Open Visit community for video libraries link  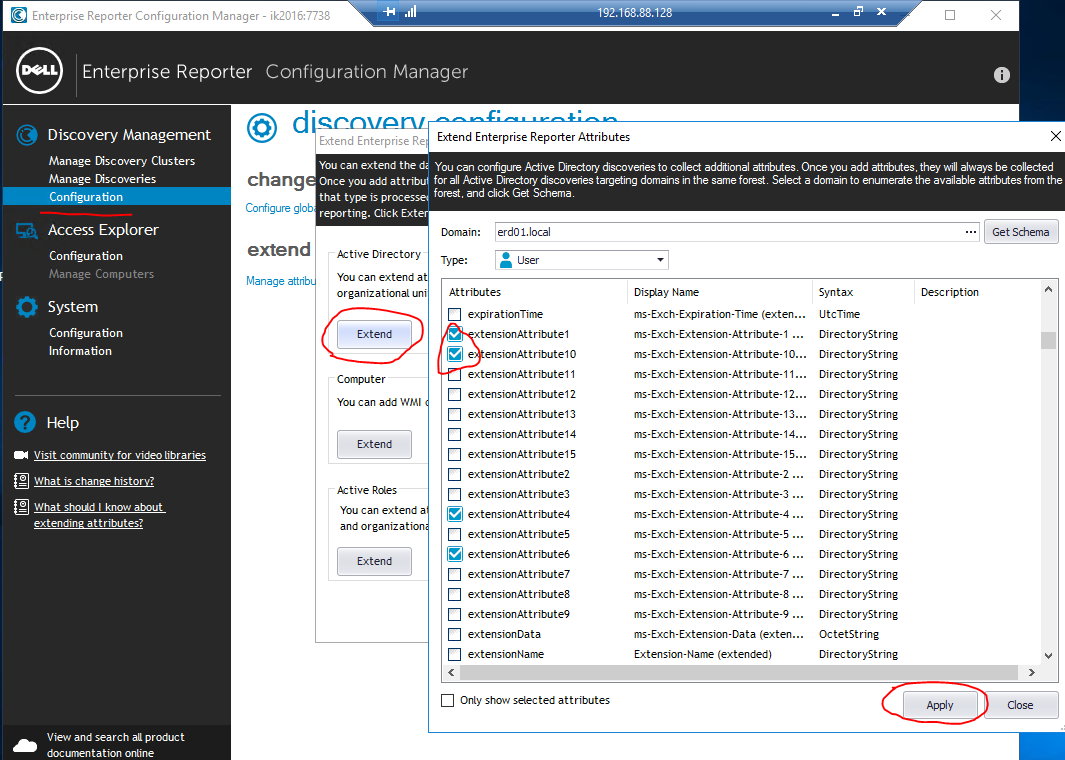(x=120, y=455)
